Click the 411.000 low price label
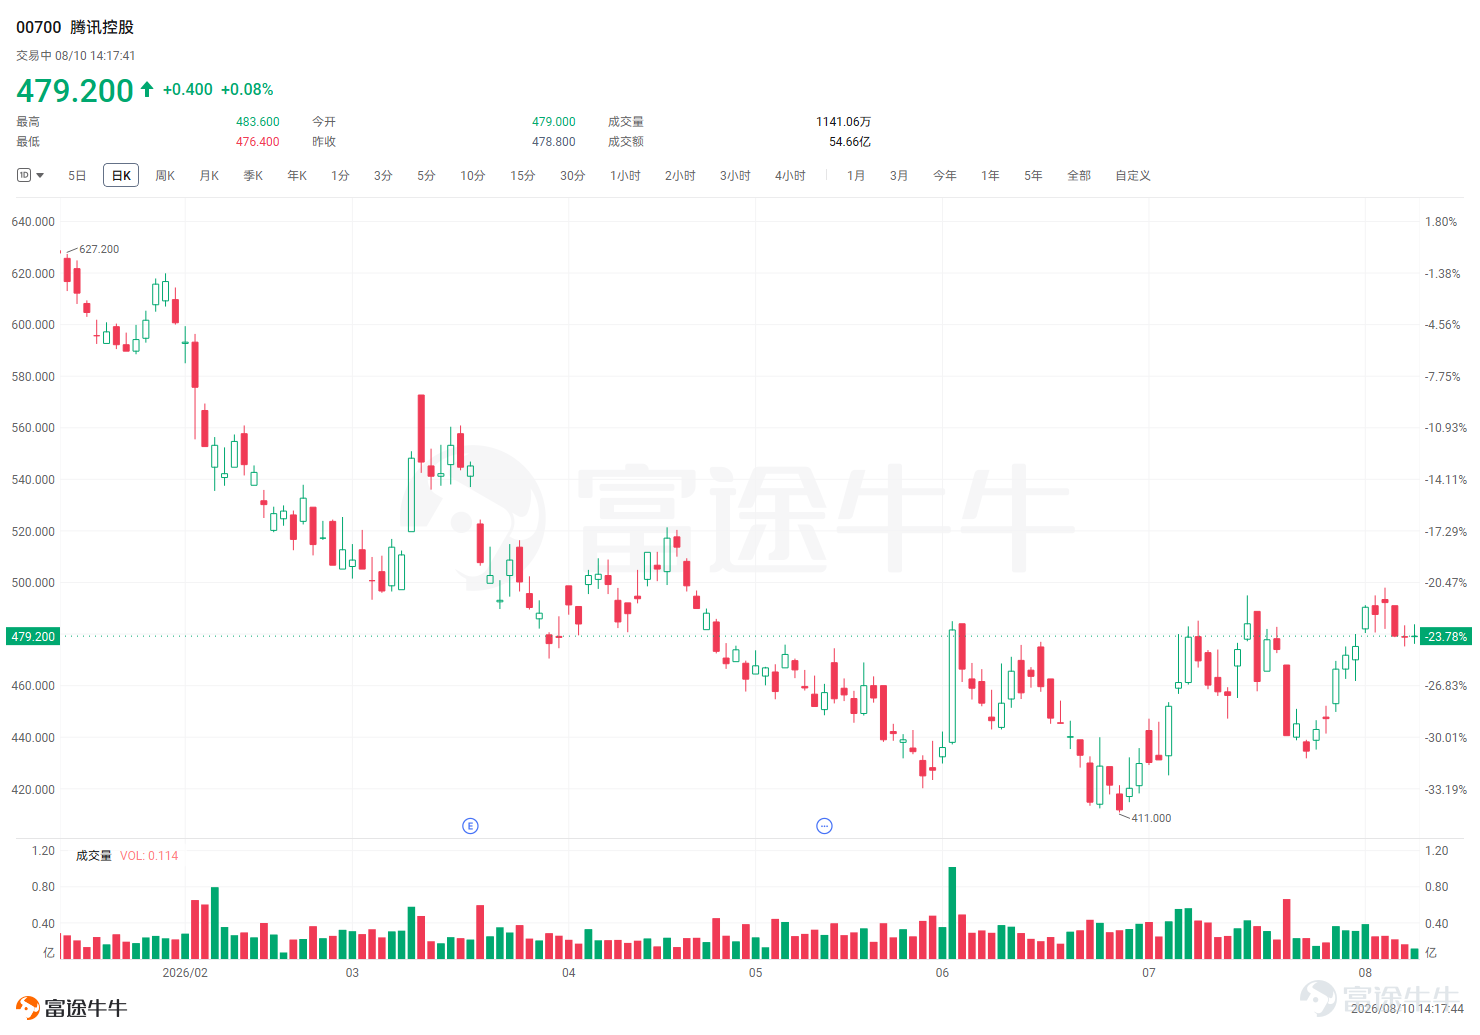The image size is (1480, 1035). [1151, 818]
